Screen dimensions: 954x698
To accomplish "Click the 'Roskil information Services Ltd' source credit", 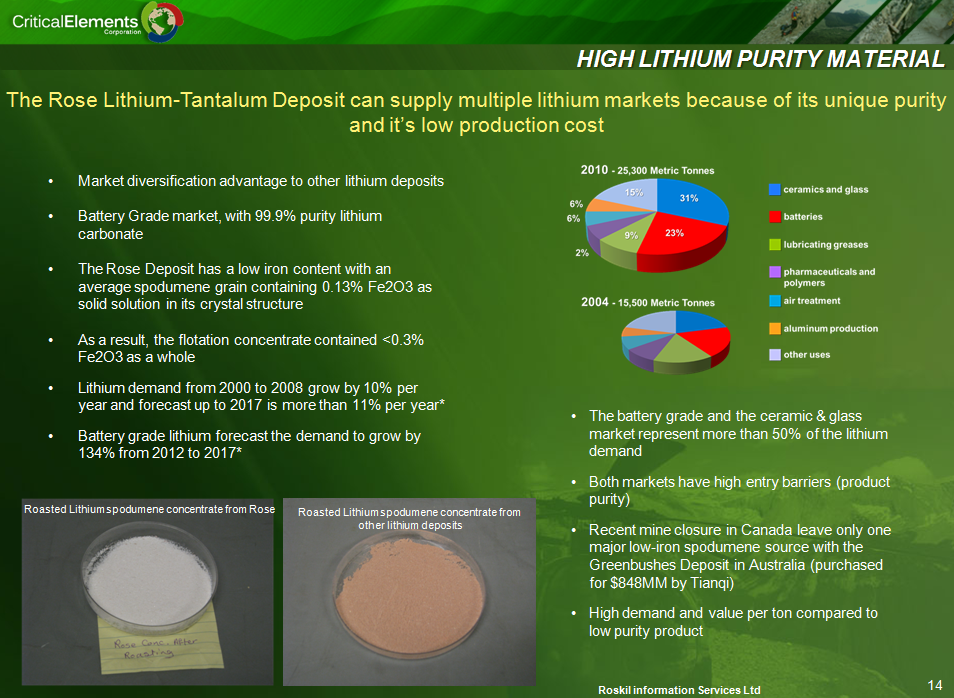I will click(x=679, y=690).
